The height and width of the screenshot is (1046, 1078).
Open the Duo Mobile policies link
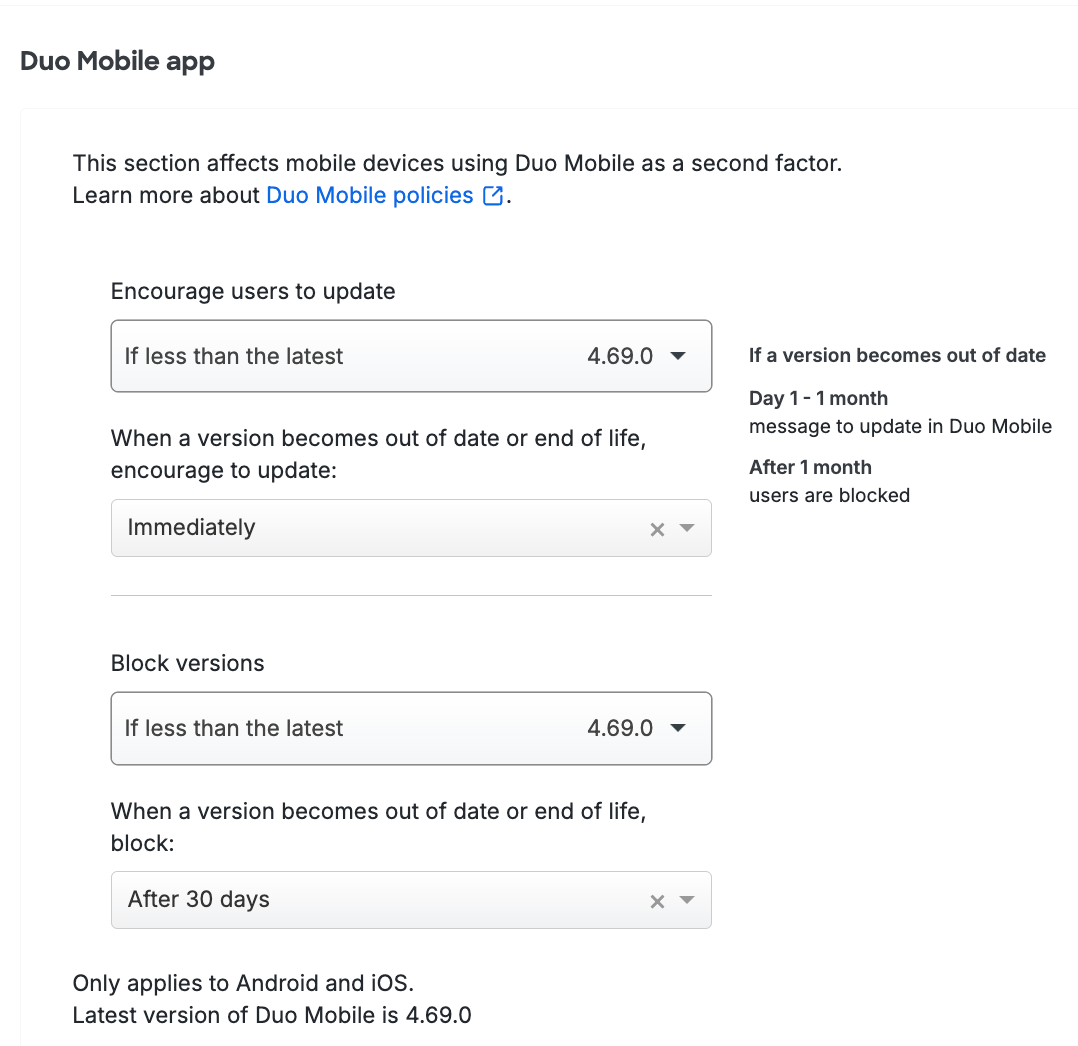[x=369, y=195]
